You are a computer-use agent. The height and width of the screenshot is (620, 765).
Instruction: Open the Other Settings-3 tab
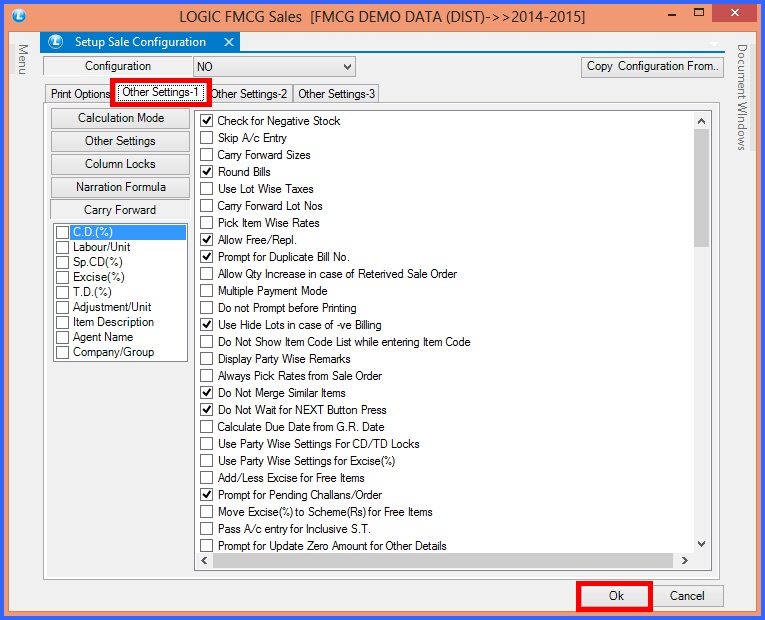click(336, 94)
